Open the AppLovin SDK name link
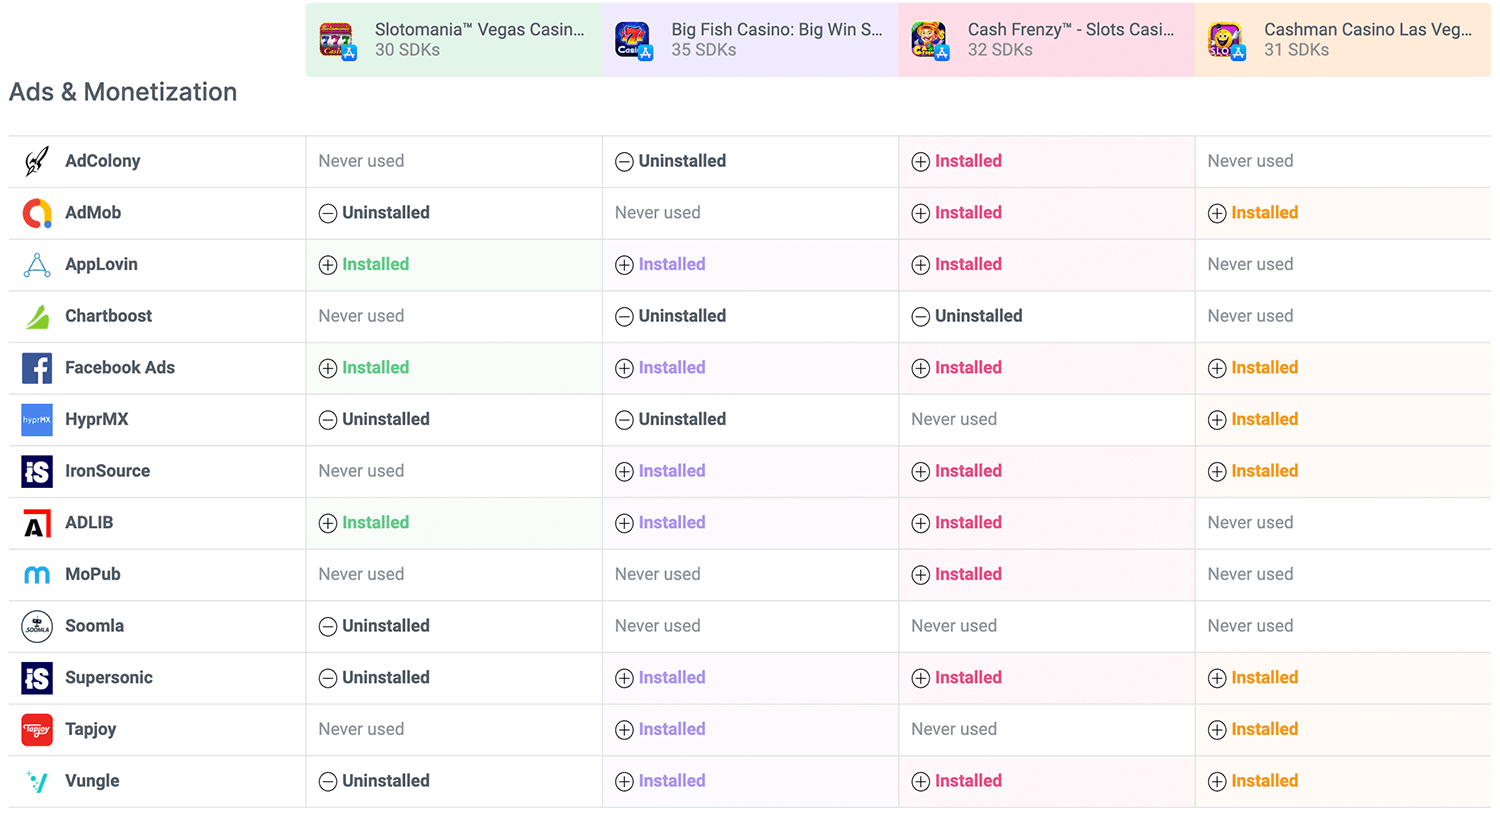 coord(101,264)
